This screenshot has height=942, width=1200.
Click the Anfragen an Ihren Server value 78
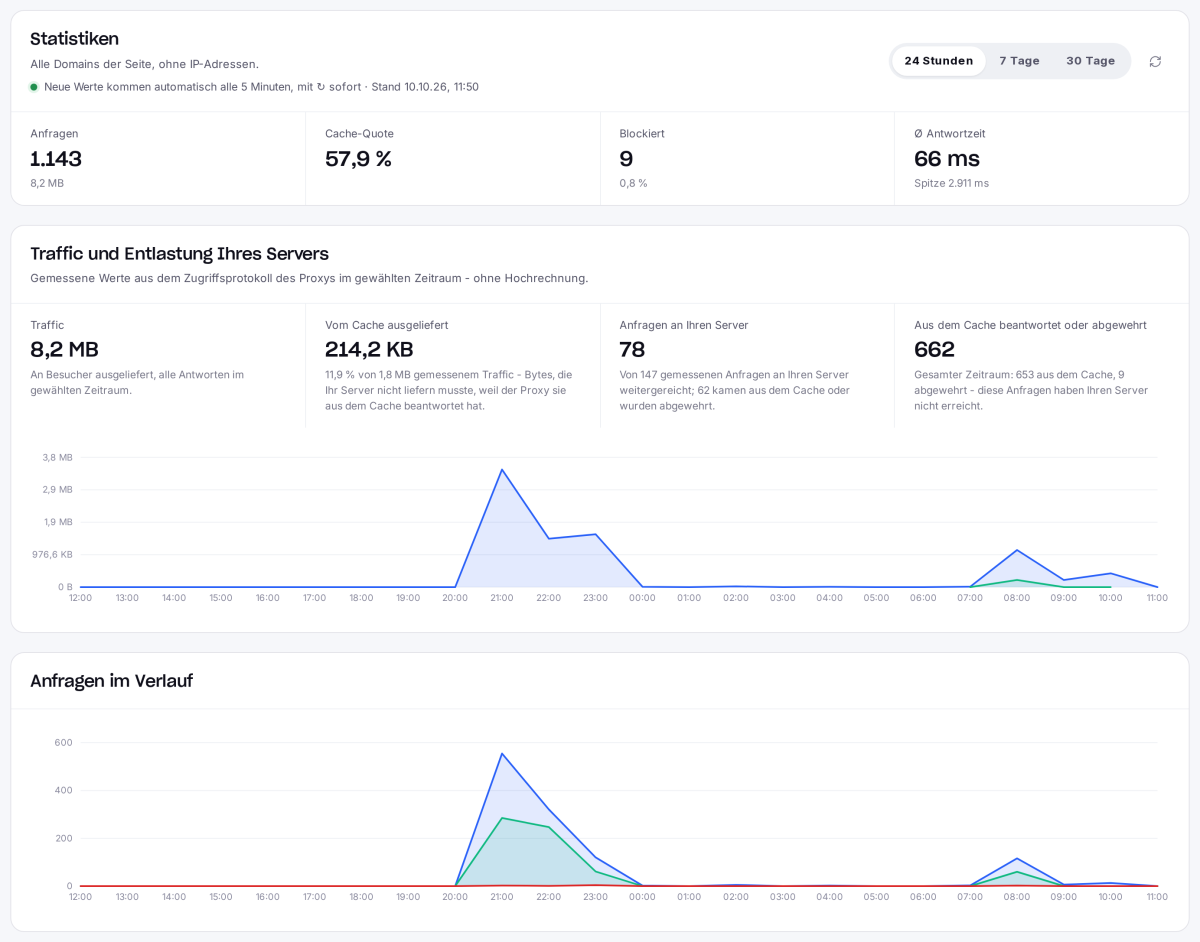pos(632,350)
